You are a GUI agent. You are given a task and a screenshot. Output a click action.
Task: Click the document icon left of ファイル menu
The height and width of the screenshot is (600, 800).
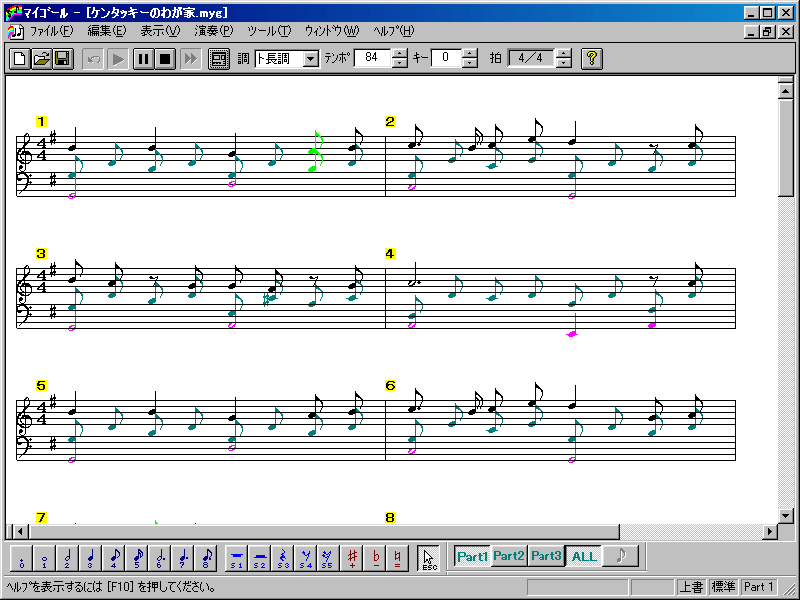pos(16,32)
